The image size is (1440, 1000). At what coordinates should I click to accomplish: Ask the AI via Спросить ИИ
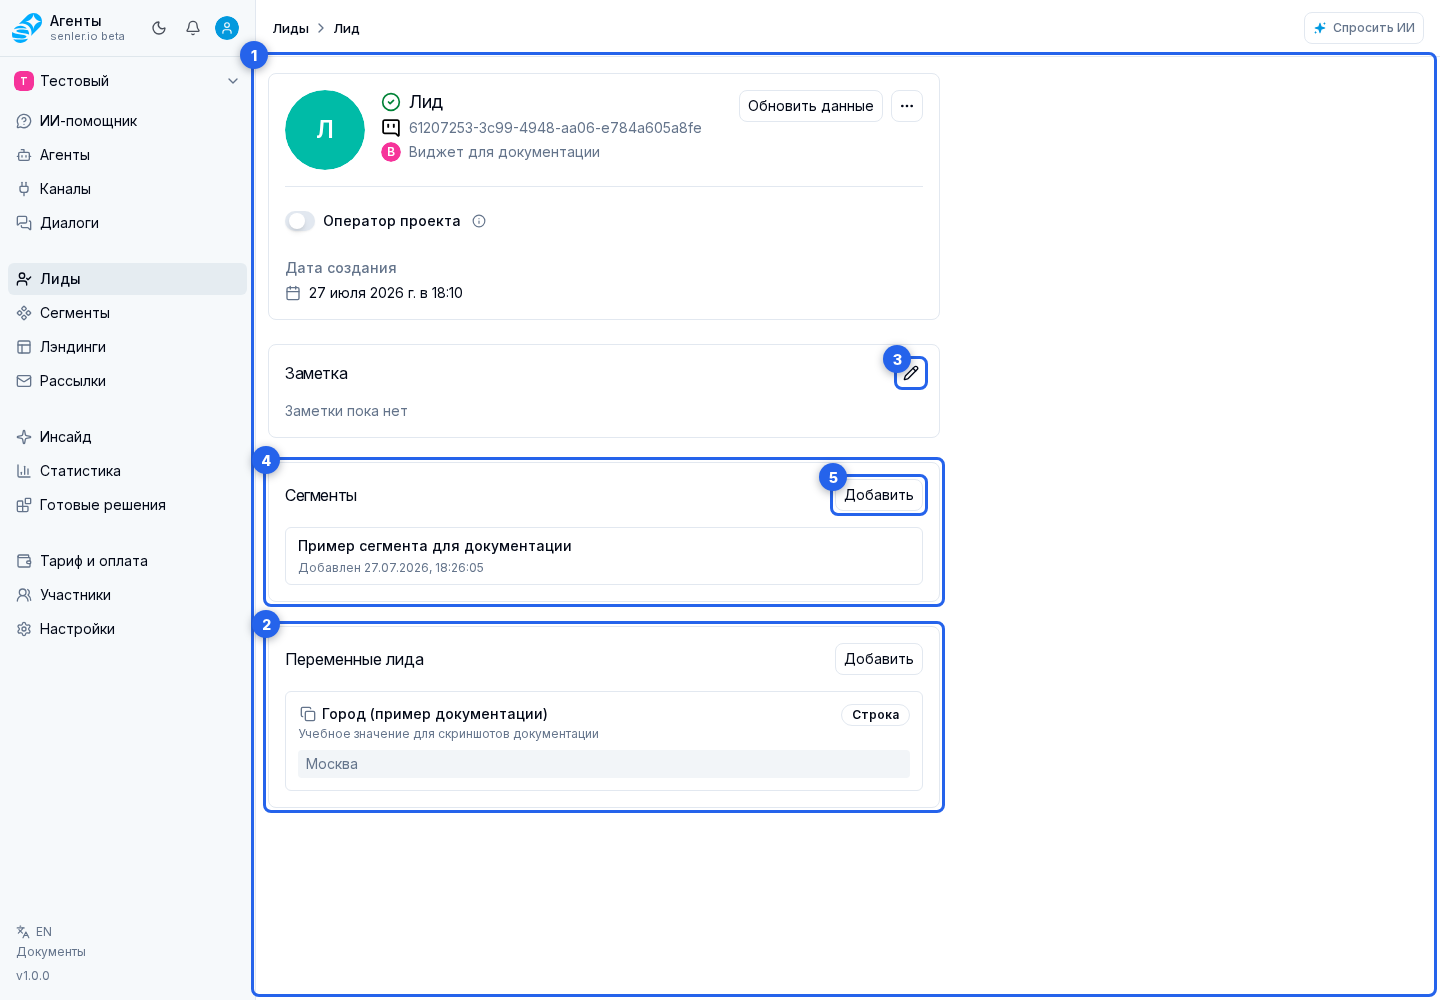1364,28
